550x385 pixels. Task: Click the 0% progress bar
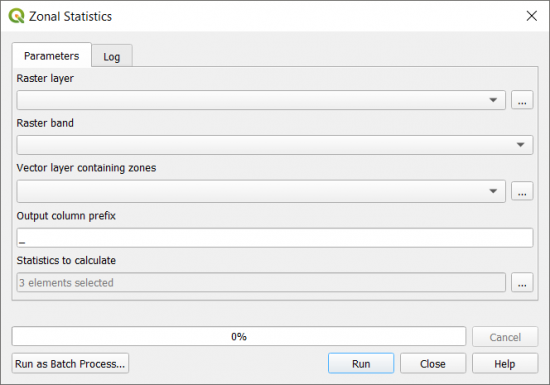239,337
